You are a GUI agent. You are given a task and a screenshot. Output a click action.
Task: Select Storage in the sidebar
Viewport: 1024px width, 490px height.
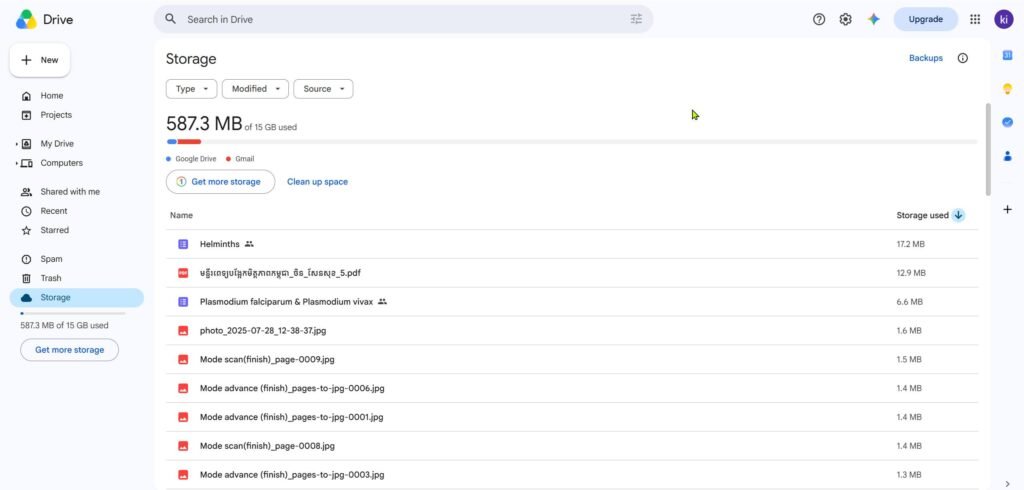coord(76,298)
